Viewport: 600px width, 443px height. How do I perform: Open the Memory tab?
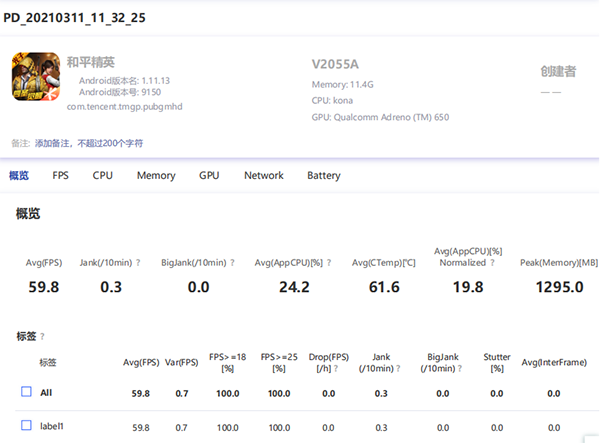pyautogui.click(x=156, y=176)
